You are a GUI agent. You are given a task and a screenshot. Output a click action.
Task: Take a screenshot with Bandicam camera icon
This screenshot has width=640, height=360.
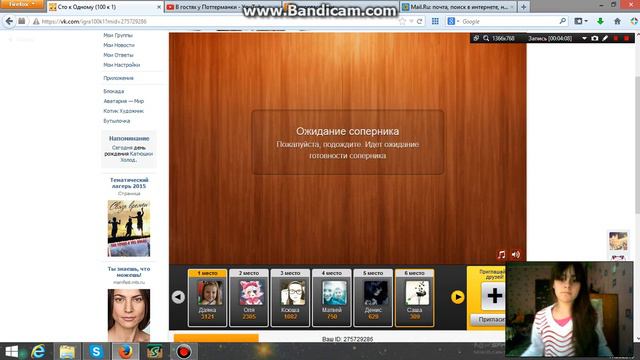click(595, 38)
